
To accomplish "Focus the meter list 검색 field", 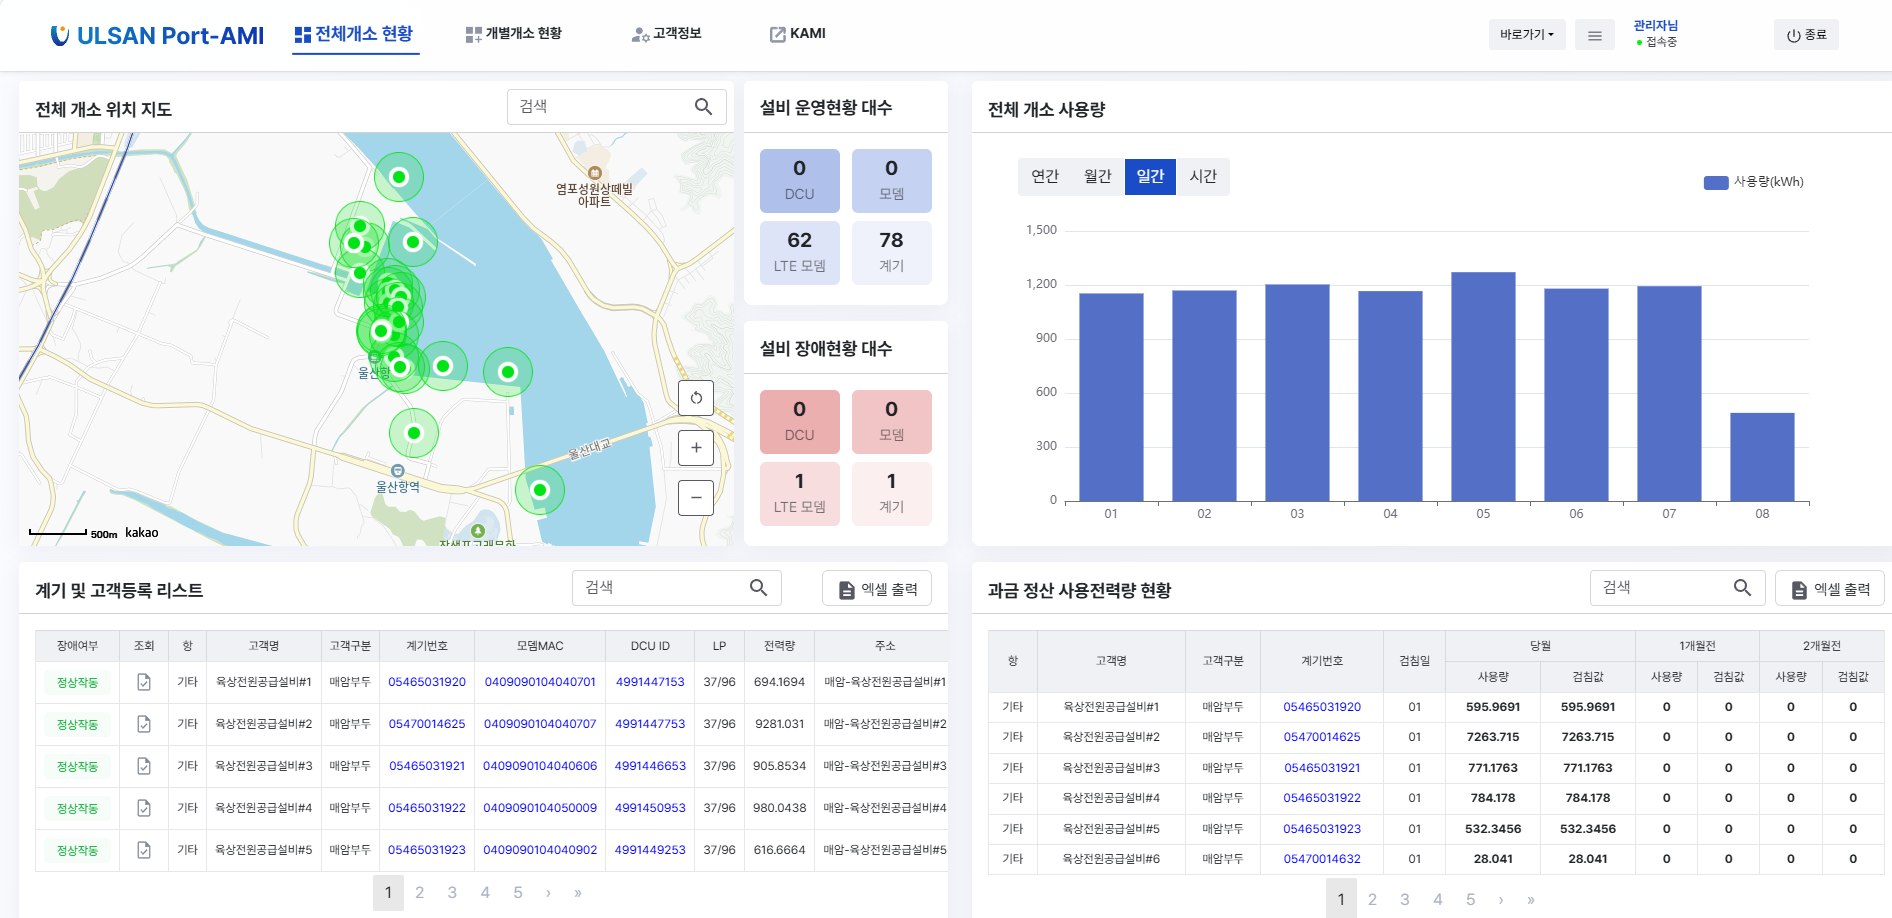I will click(677, 588).
